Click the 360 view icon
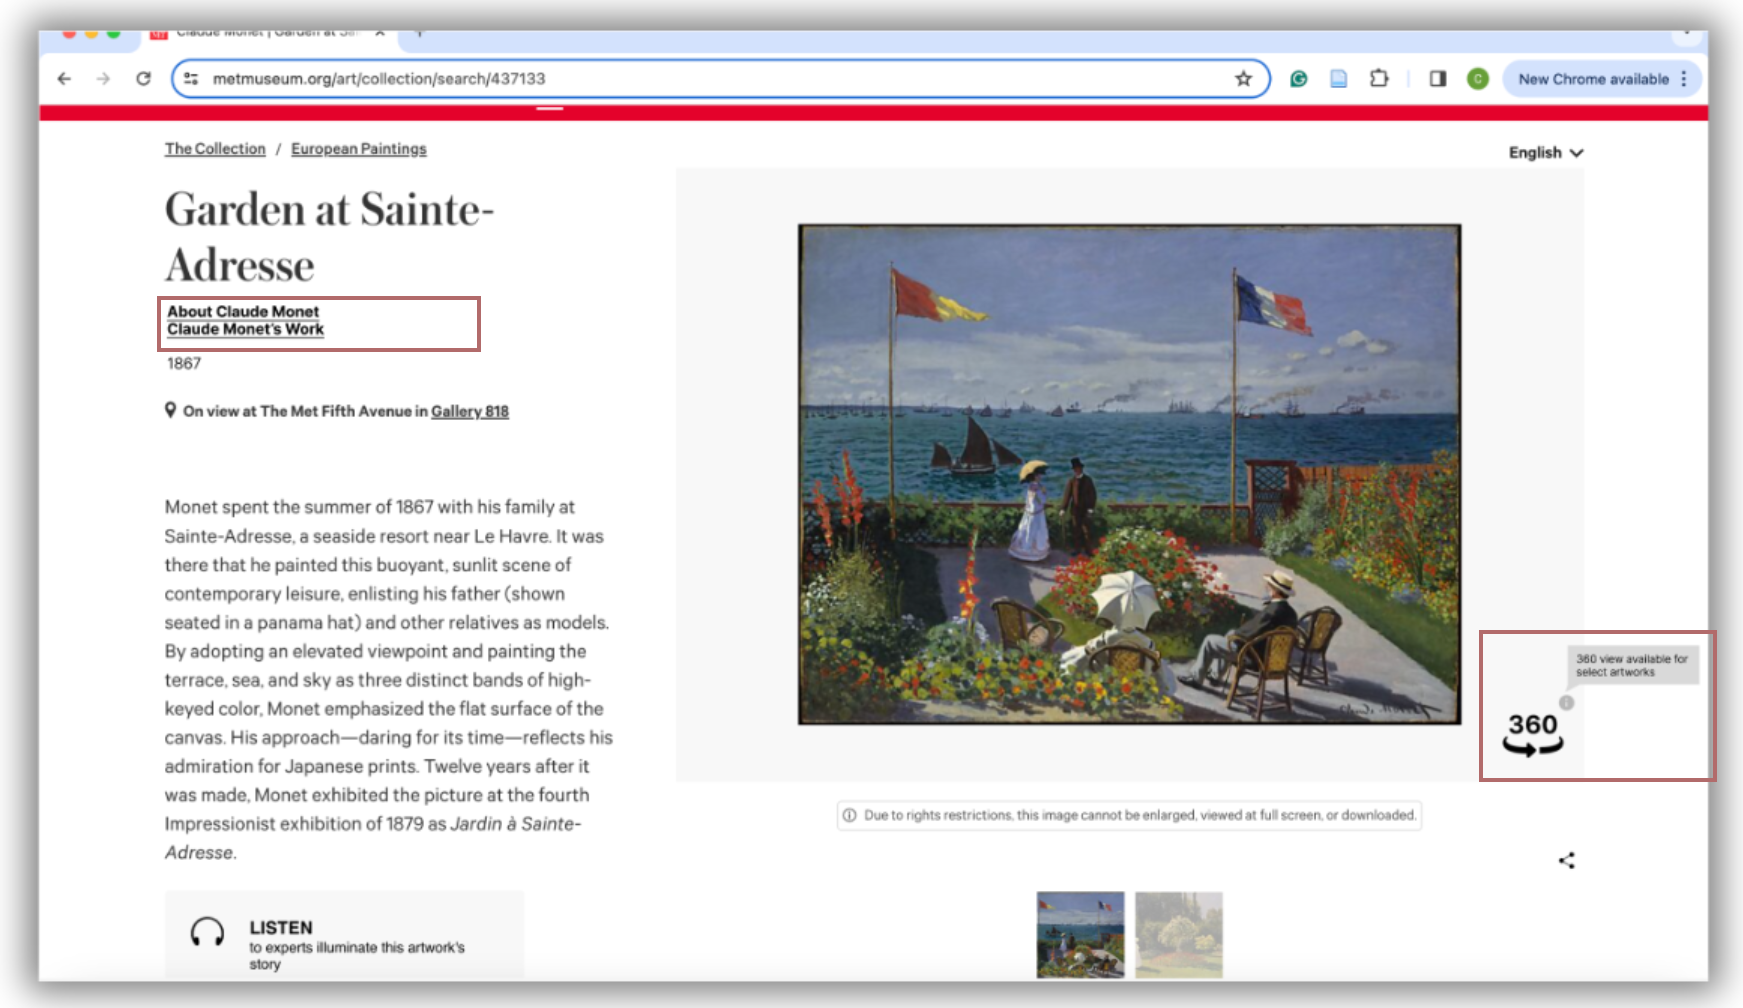 tap(1533, 734)
